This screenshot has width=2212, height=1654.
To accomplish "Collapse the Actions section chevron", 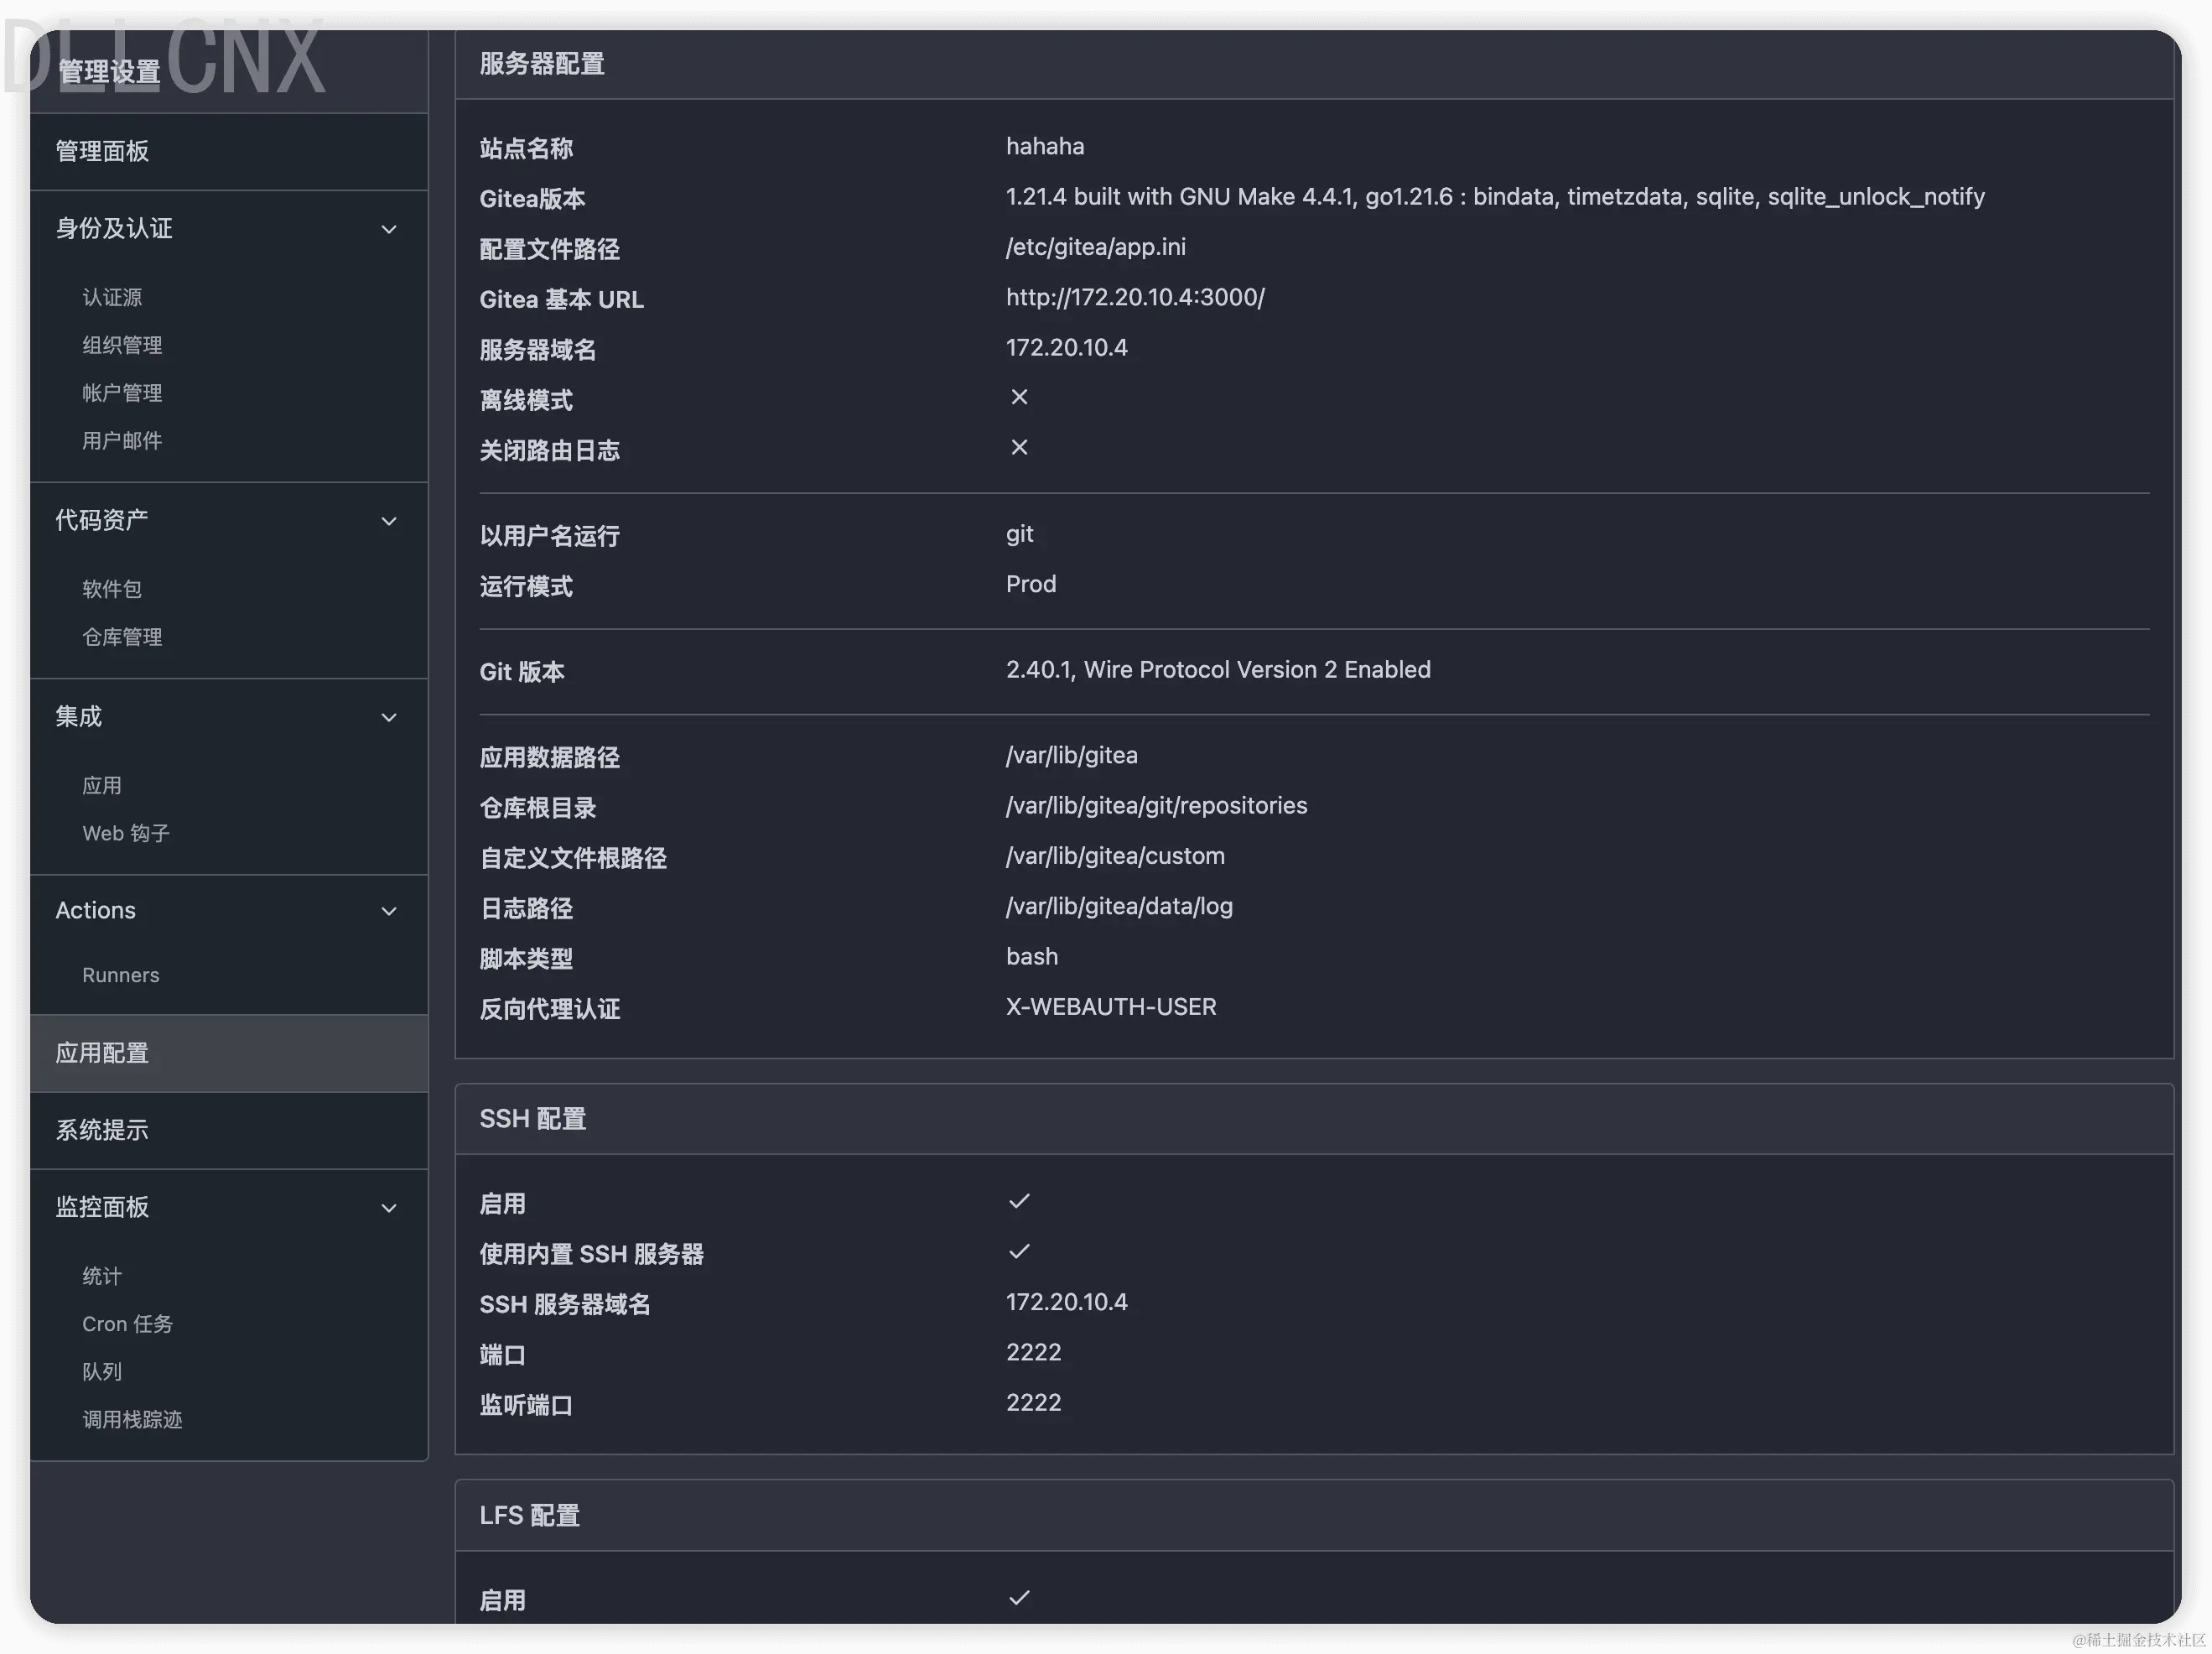I will [389, 911].
